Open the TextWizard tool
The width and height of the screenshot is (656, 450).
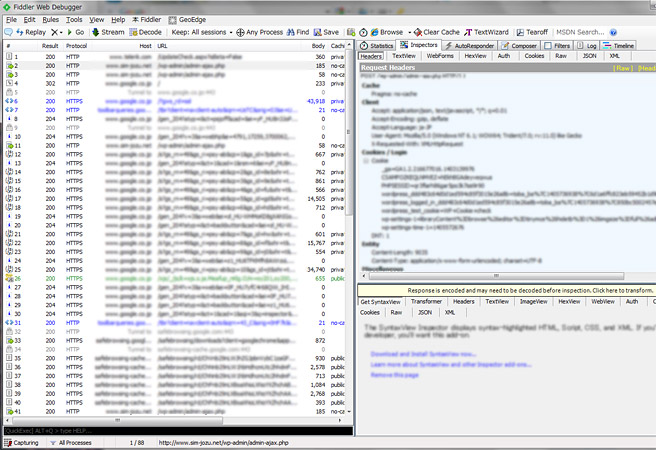tap(486, 32)
